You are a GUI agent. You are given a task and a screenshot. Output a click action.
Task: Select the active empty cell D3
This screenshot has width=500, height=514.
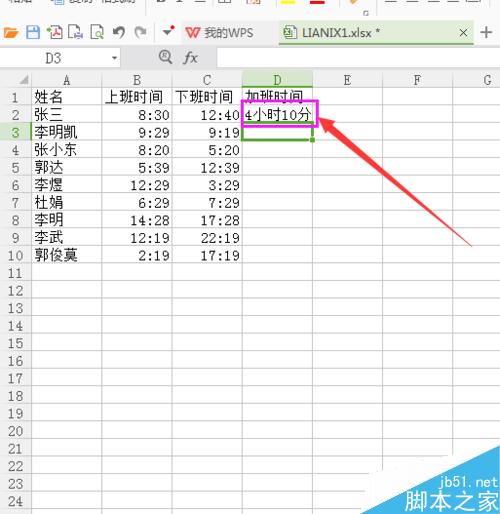(x=277, y=132)
